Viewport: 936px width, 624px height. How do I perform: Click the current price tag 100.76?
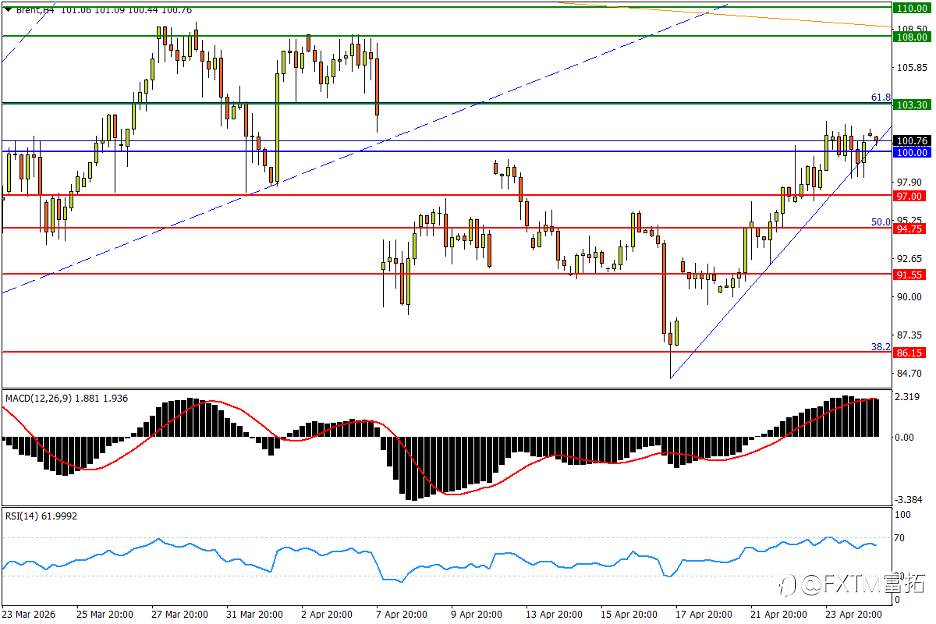pos(911,141)
